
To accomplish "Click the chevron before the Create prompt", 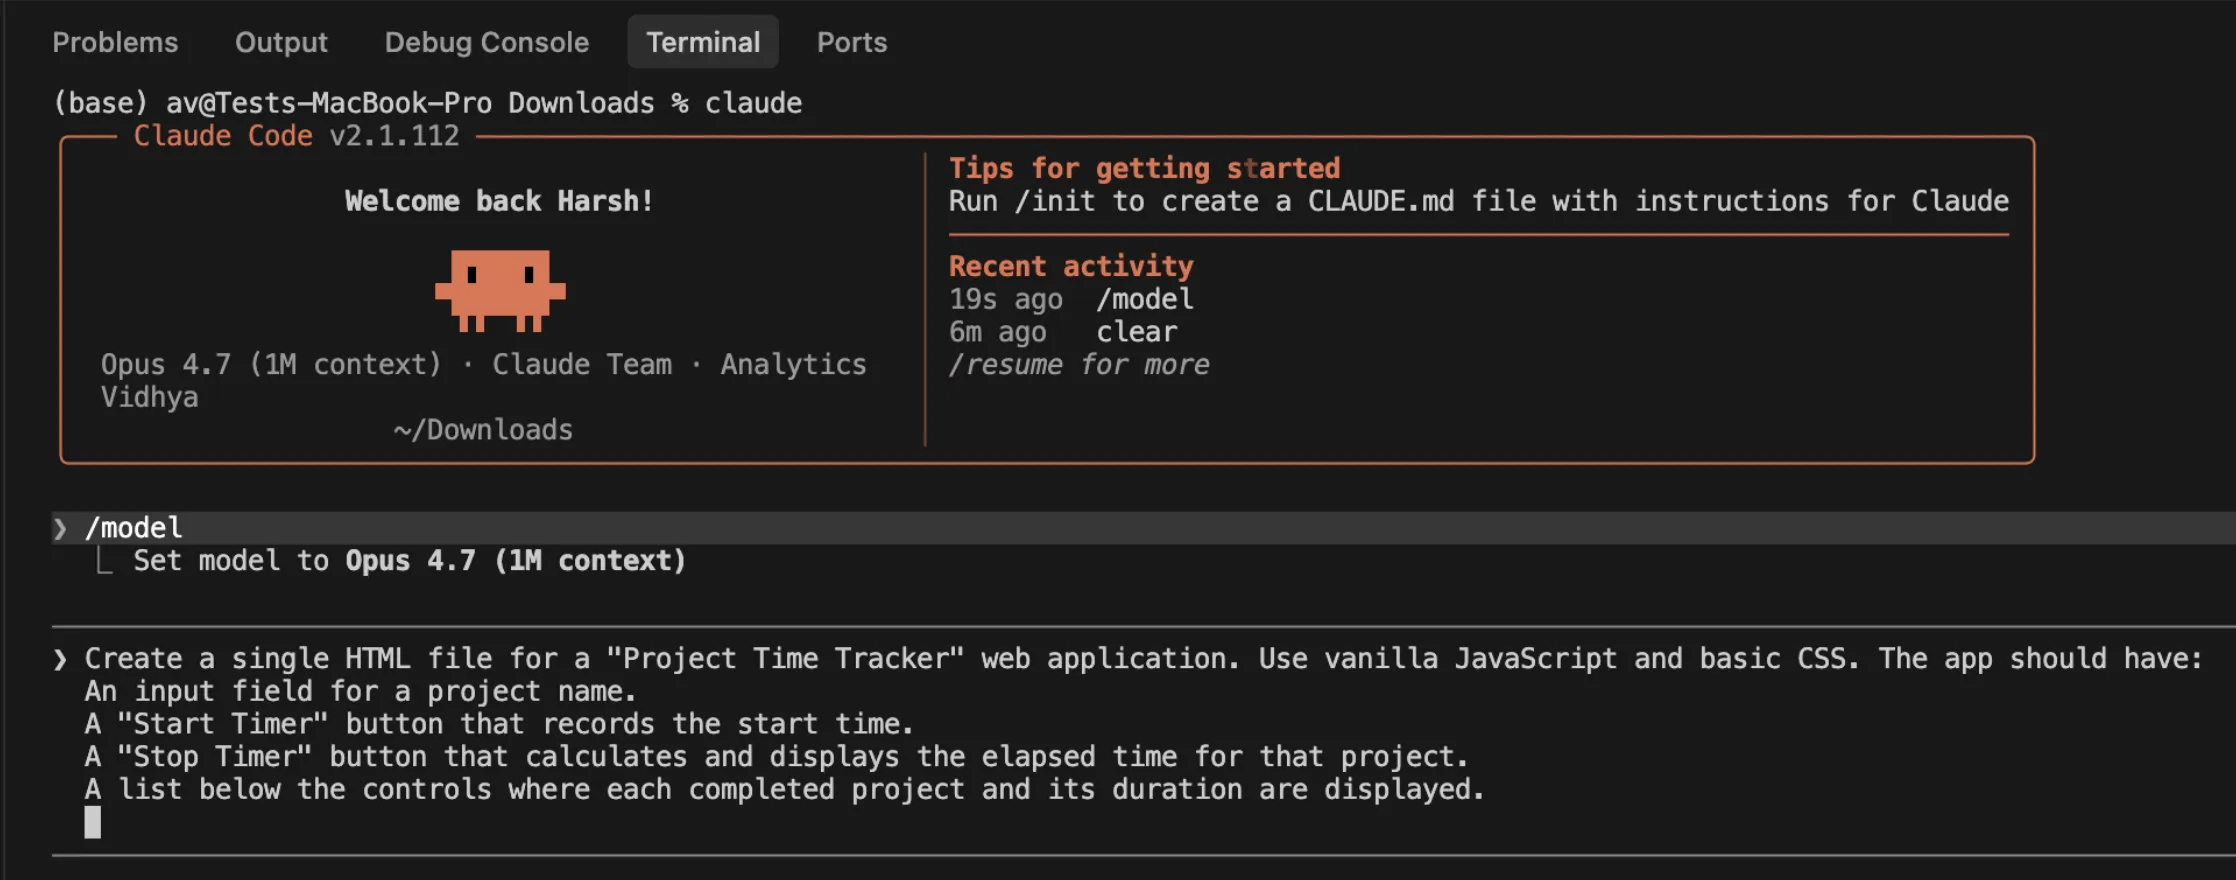I will click(x=61, y=659).
